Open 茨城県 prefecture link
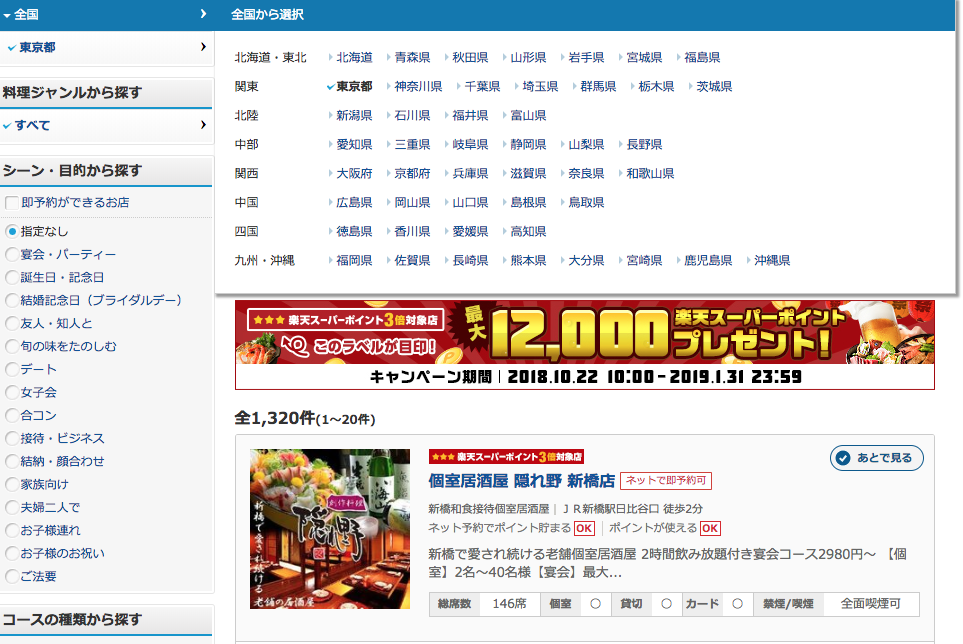This screenshot has width=963, height=644. [x=714, y=87]
